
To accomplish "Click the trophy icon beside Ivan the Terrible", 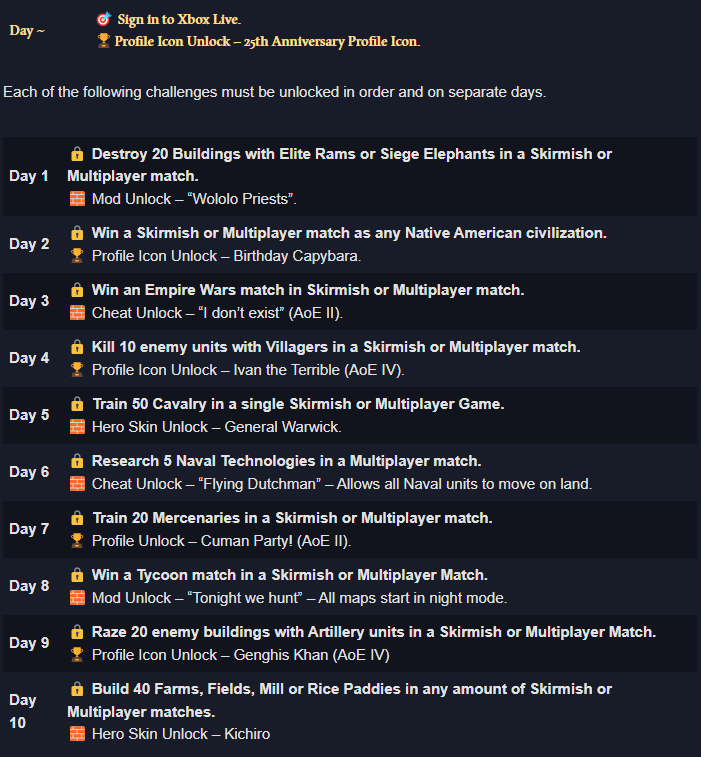I will pos(77,369).
